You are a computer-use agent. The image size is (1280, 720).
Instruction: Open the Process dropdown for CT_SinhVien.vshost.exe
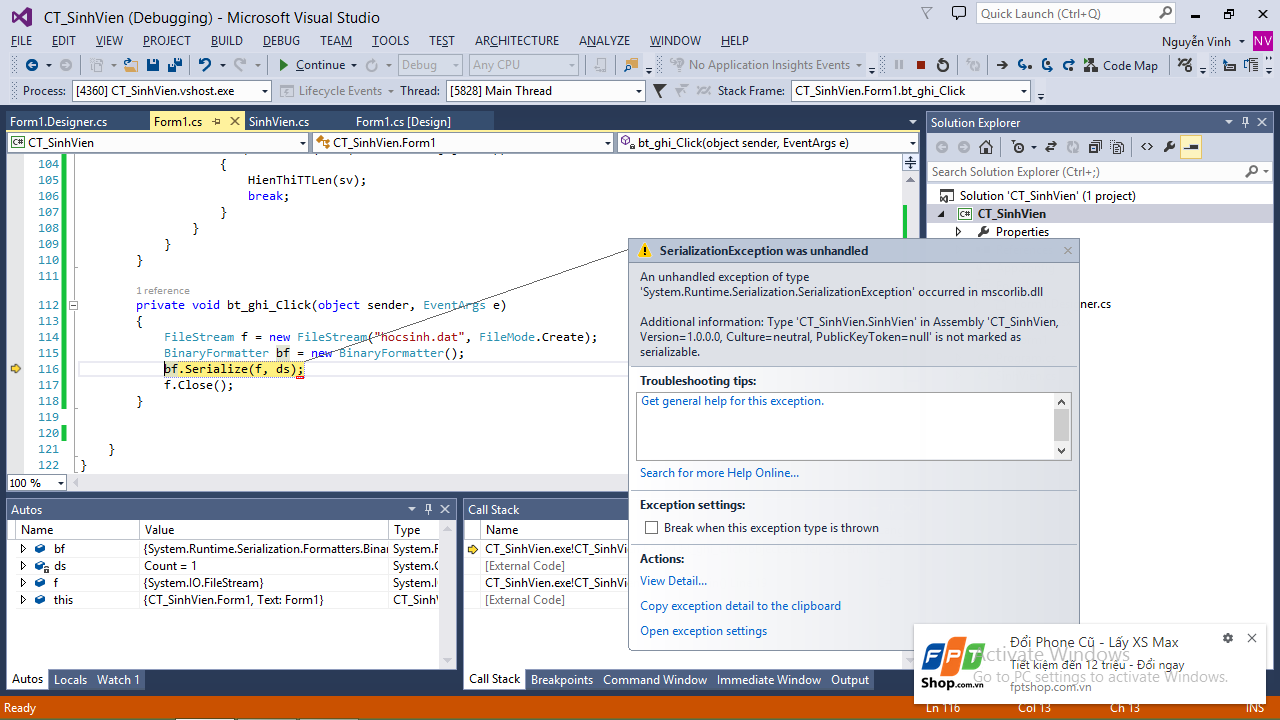pyautogui.click(x=264, y=91)
